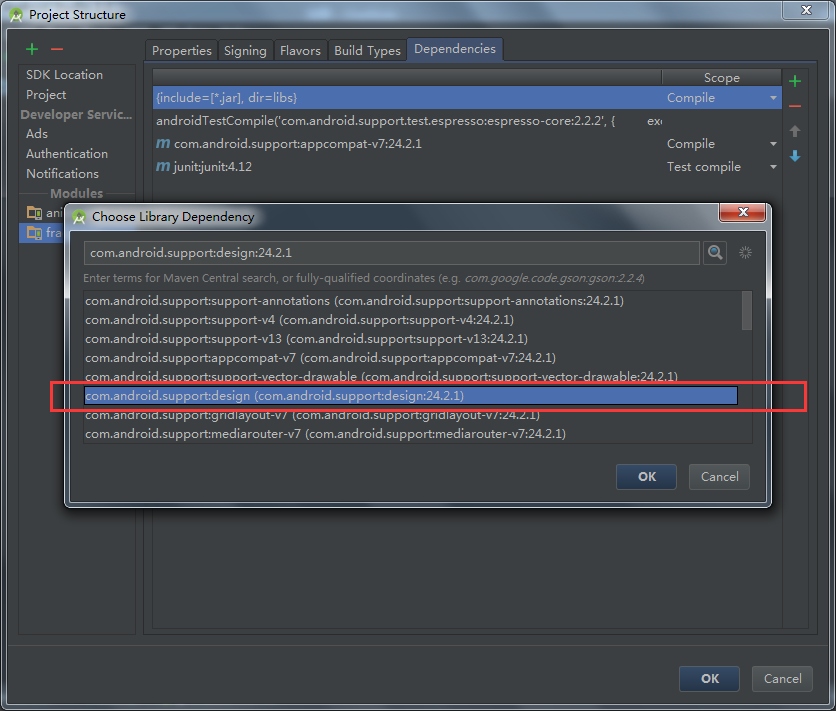Viewport: 836px width, 711px height.
Task: Cancel the Choose Library Dependency dialog
Action: (719, 476)
